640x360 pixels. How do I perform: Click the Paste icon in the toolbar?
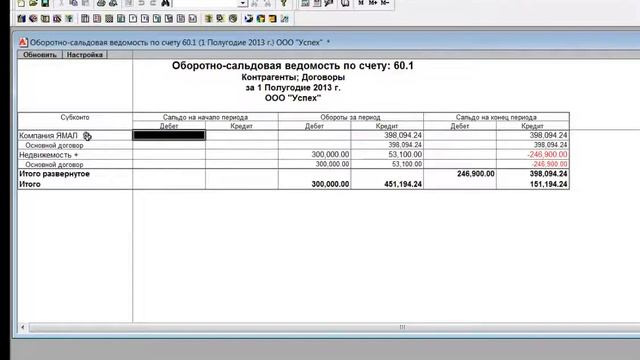point(86,3)
